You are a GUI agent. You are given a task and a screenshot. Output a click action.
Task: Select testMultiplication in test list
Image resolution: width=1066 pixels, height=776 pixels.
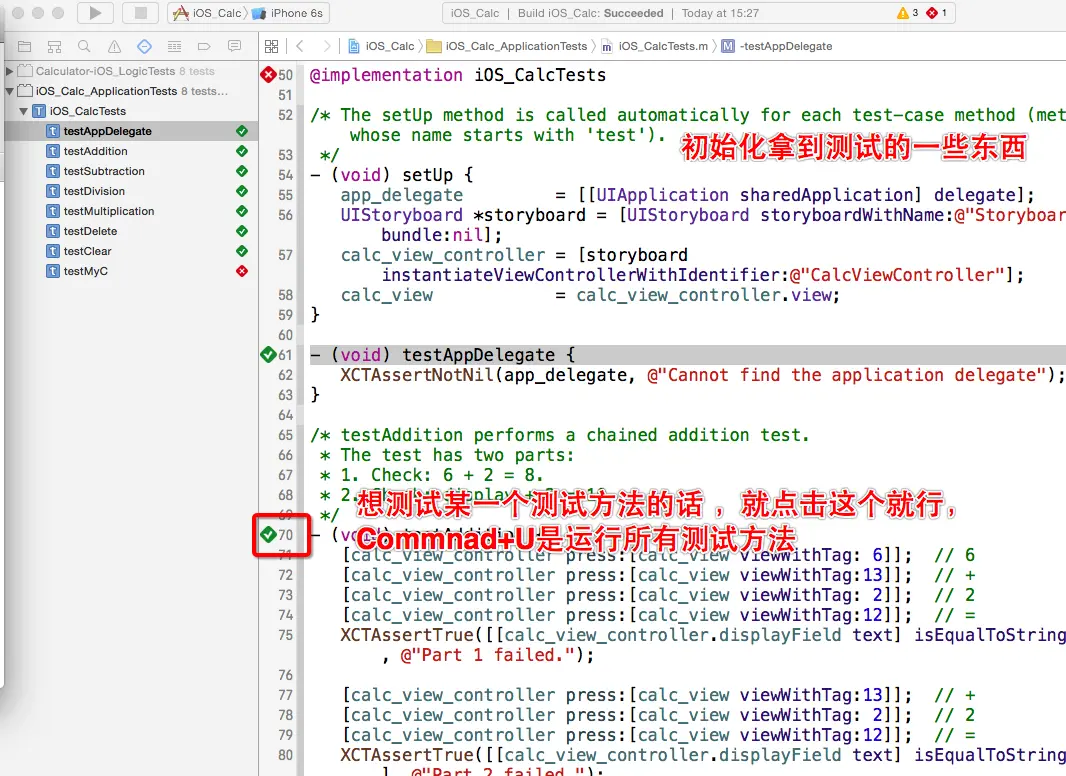click(x=131, y=212)
